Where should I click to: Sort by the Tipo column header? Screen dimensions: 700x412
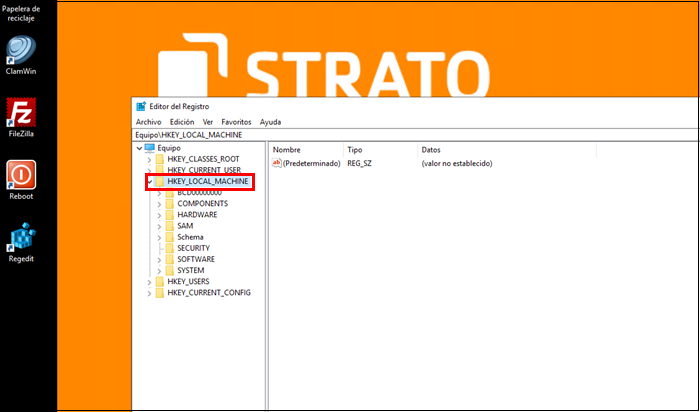(380, 150)
